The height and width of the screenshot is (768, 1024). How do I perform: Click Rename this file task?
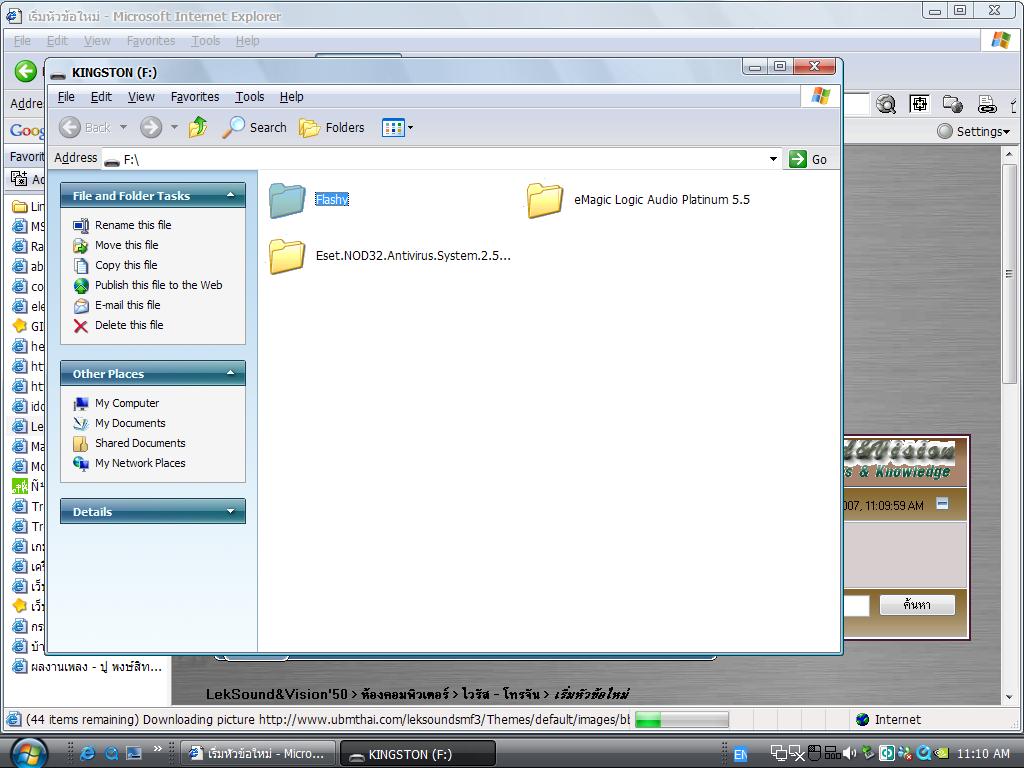tap(123, 225)
